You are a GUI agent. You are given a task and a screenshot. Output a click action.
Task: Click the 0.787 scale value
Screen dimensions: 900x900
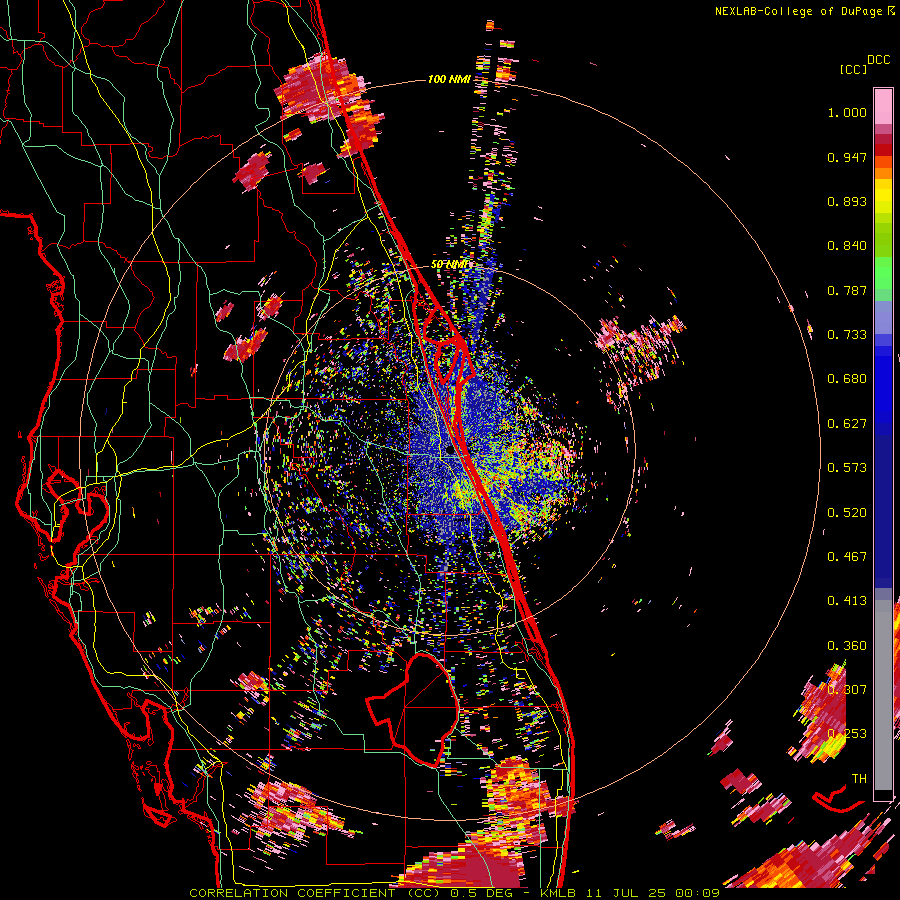point(847,290)
